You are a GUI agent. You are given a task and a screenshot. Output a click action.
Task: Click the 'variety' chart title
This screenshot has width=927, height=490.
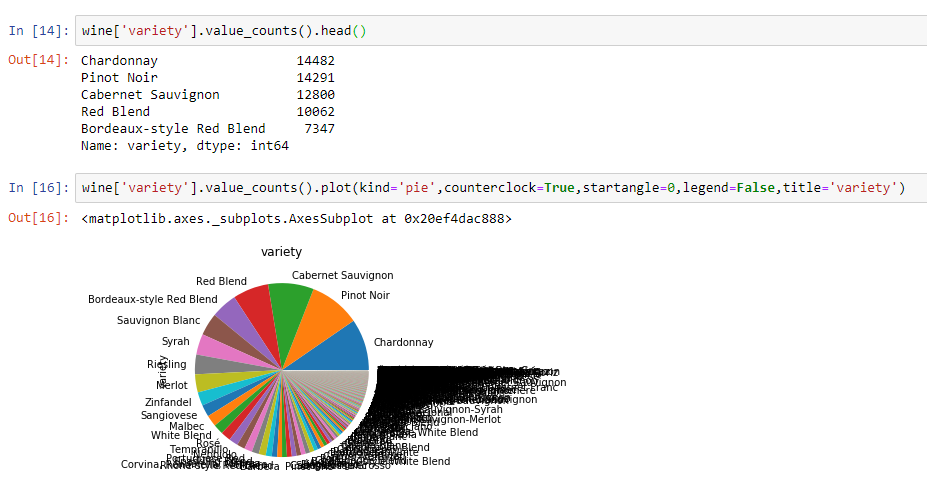point(281,252)
